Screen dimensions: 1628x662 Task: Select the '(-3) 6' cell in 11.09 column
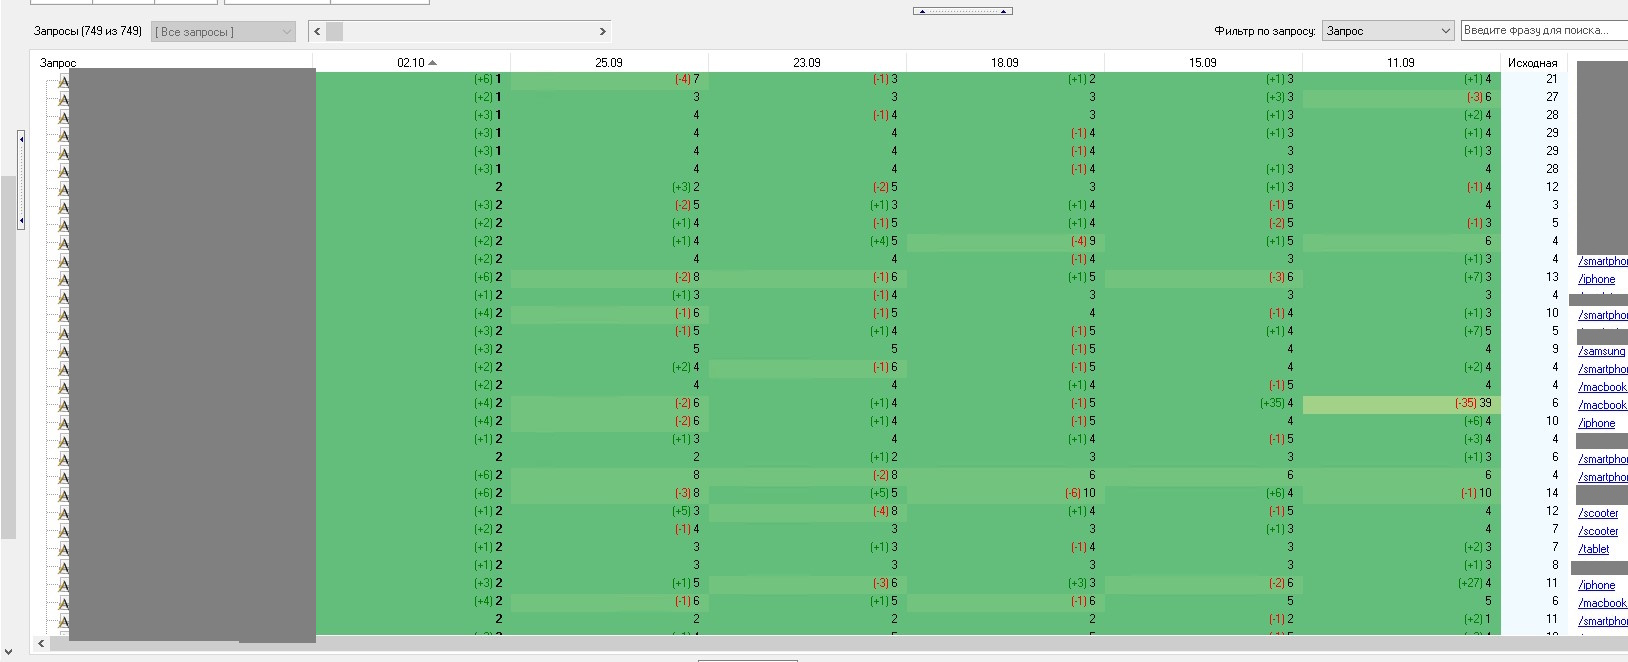(x=1401, y=97)
